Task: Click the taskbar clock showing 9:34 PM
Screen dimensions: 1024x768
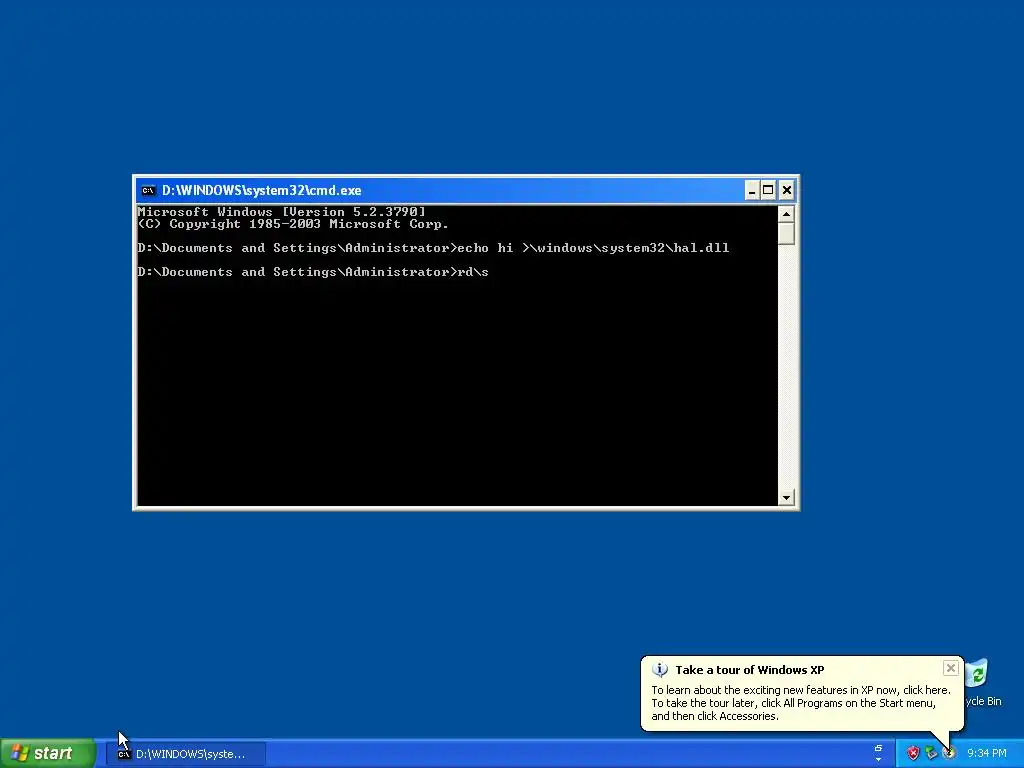Action: click(x=987, y=754)
